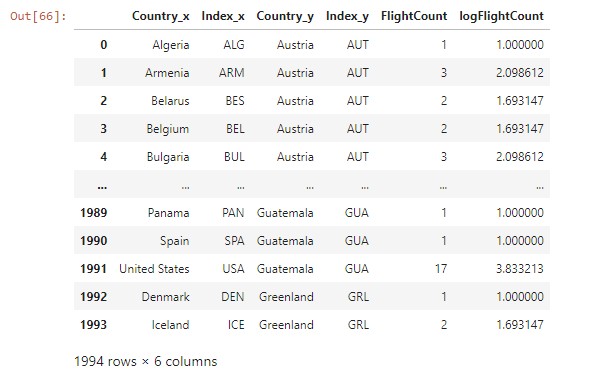Select the Panama cell in row 1989
The width and height of the screenshot is (596, 377).
click(x=168, y=213)
